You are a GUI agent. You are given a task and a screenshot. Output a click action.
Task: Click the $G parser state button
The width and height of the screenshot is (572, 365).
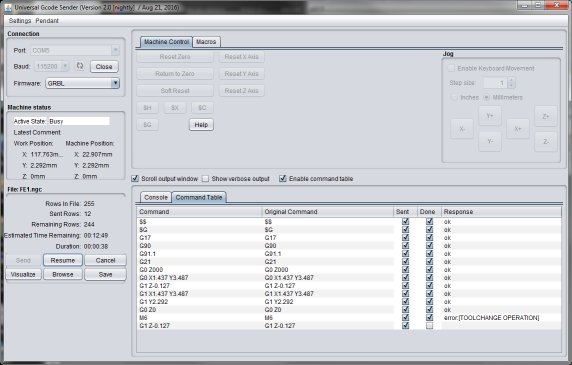pos(147,125)
